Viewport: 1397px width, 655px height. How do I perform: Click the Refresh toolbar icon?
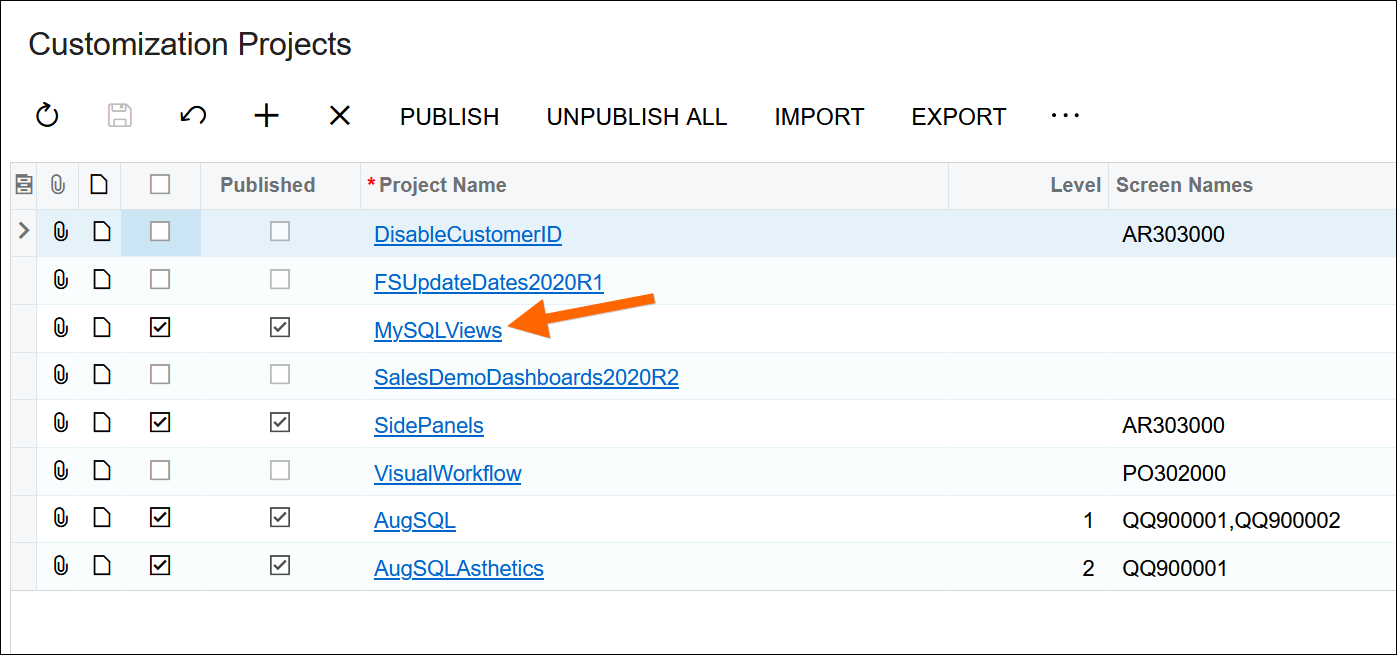pyautogui.click(x=47, y=115)
